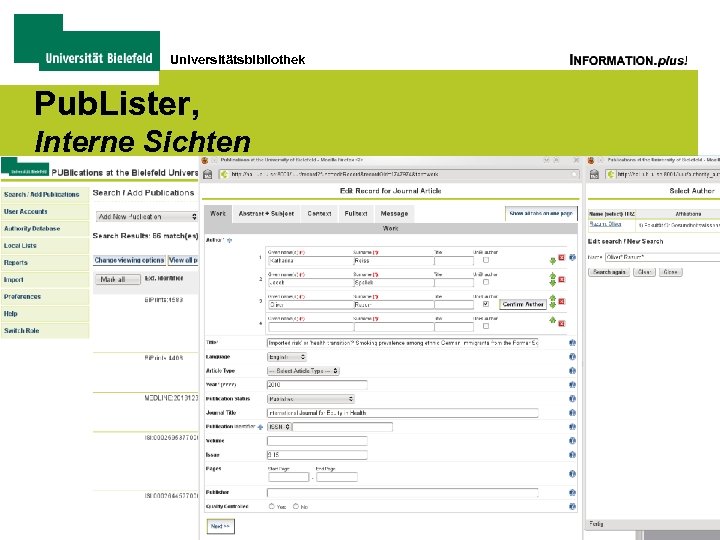Image resolution: width=720 pixels, height=540 pixels.
Task: Open help icon for Publication Status field
Action: (x=572, y=399)
